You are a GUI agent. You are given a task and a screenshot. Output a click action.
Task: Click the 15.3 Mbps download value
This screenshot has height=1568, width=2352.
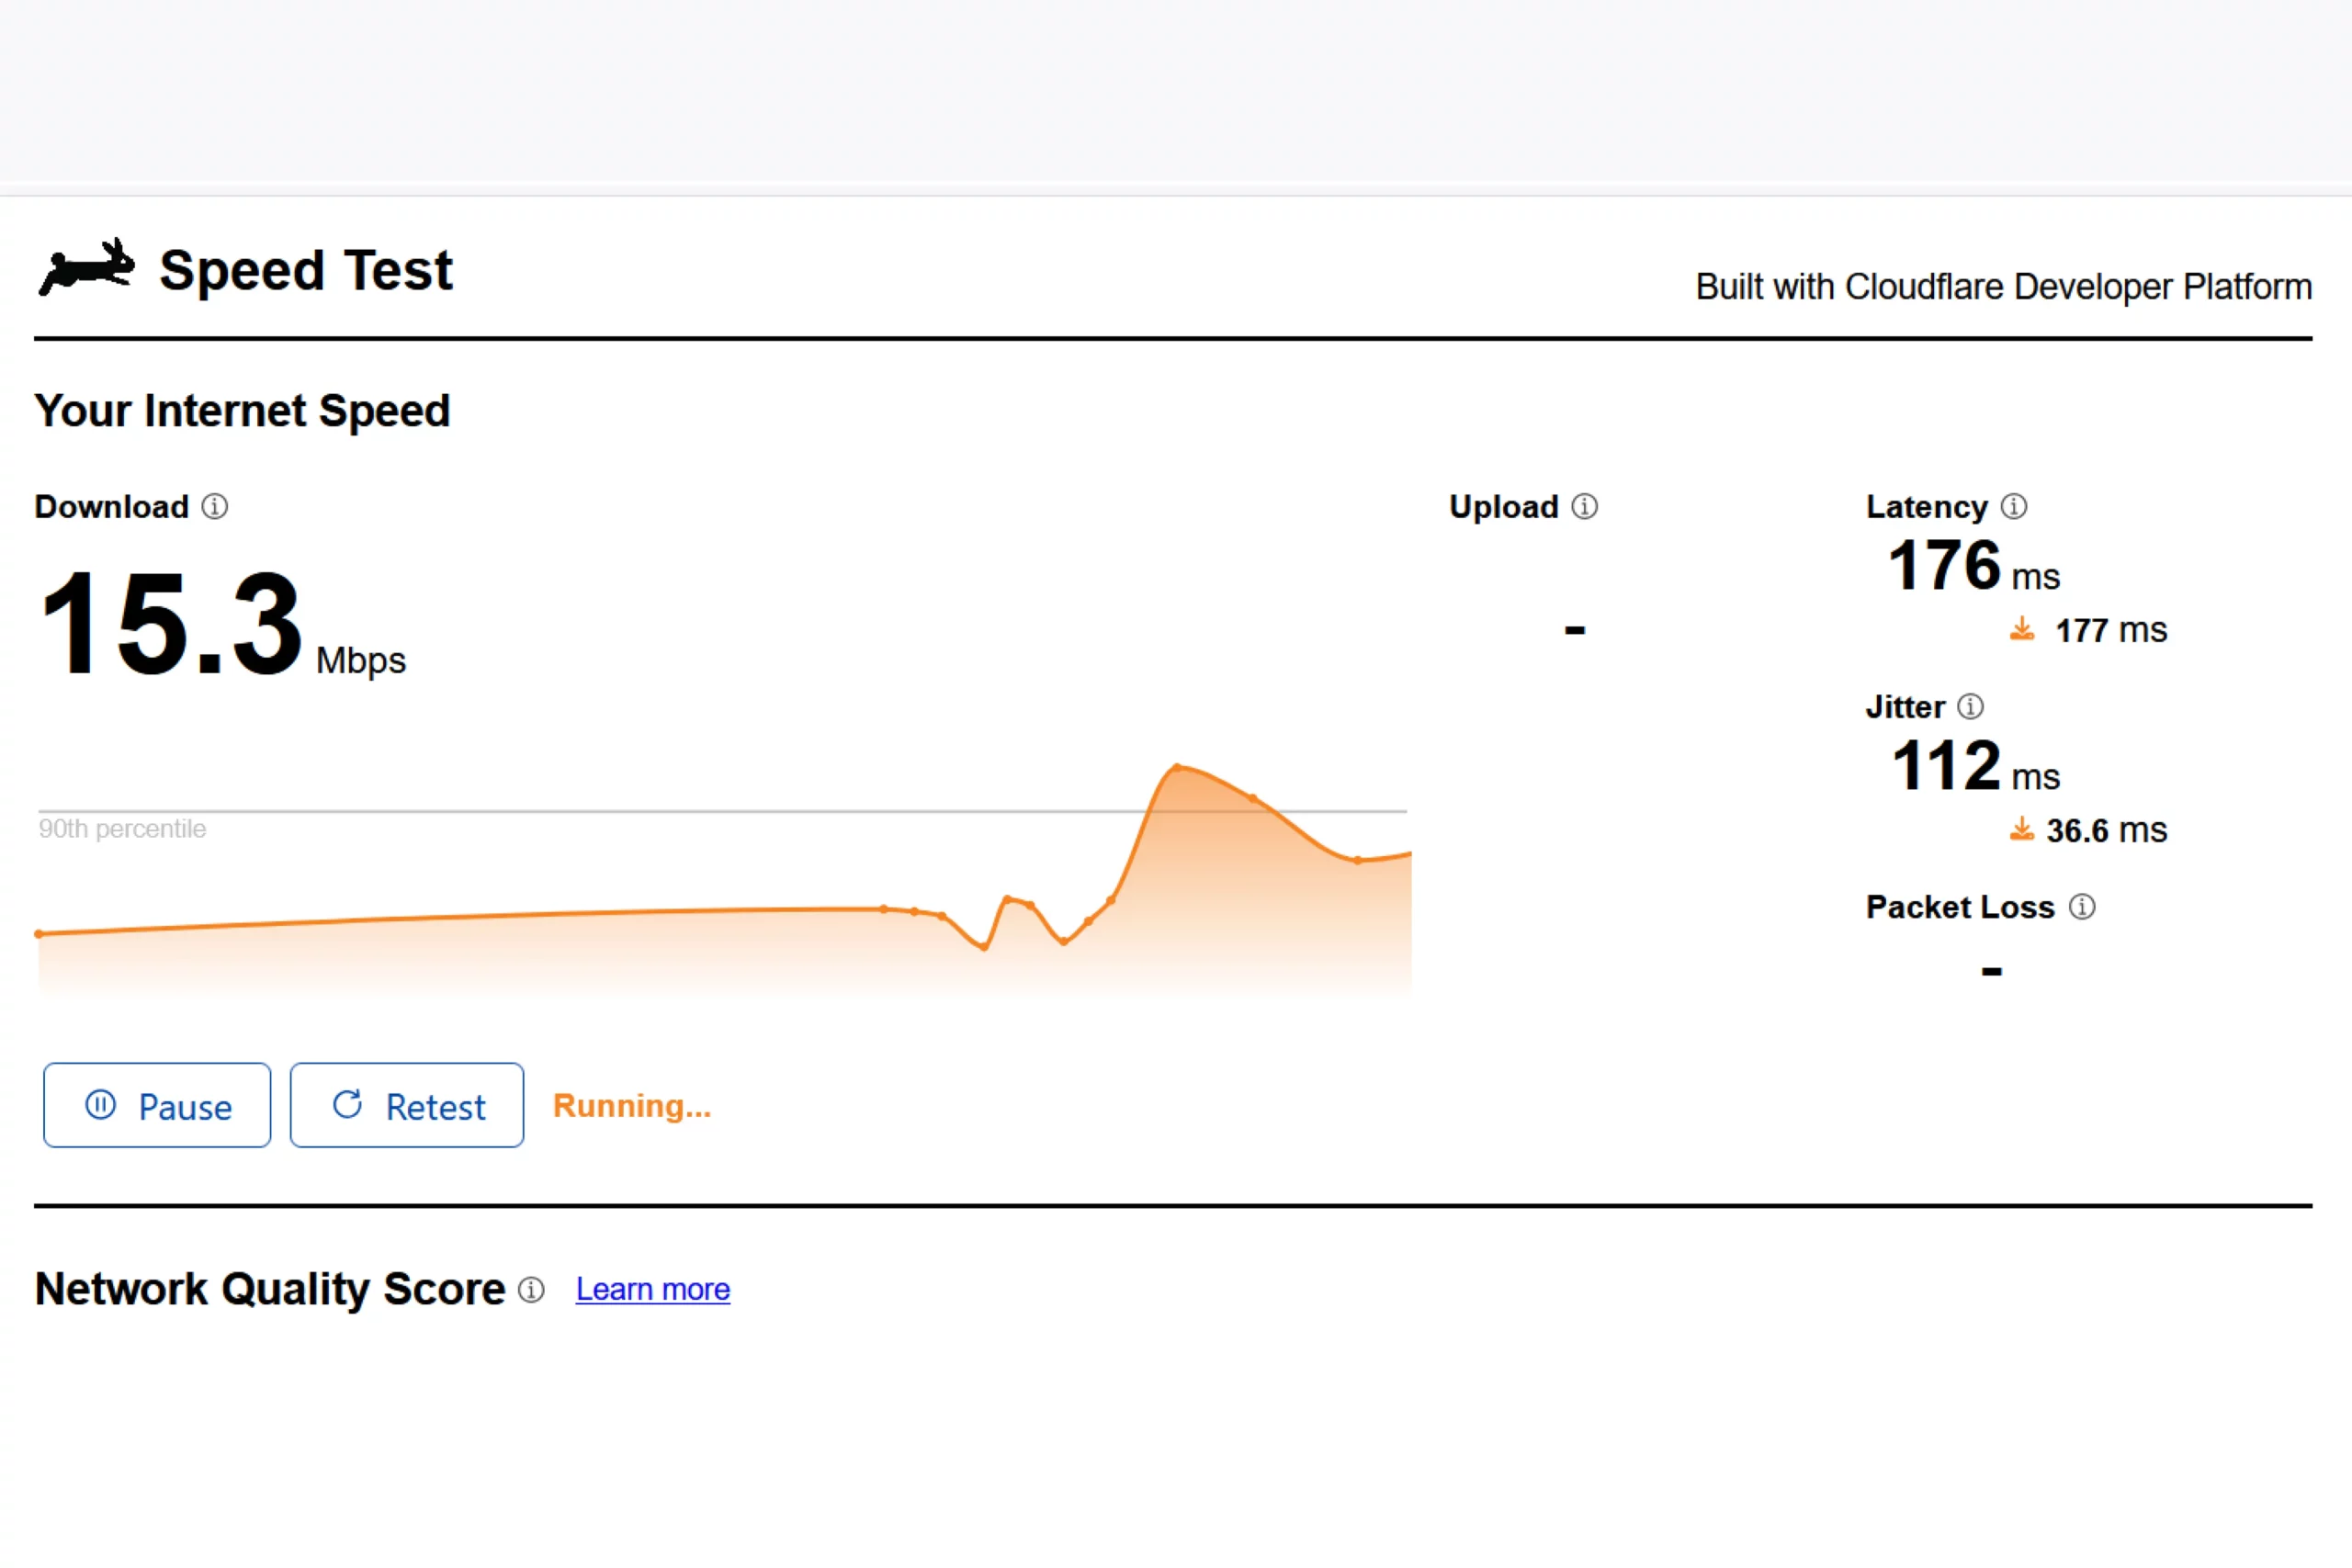(x=172, y=625)
